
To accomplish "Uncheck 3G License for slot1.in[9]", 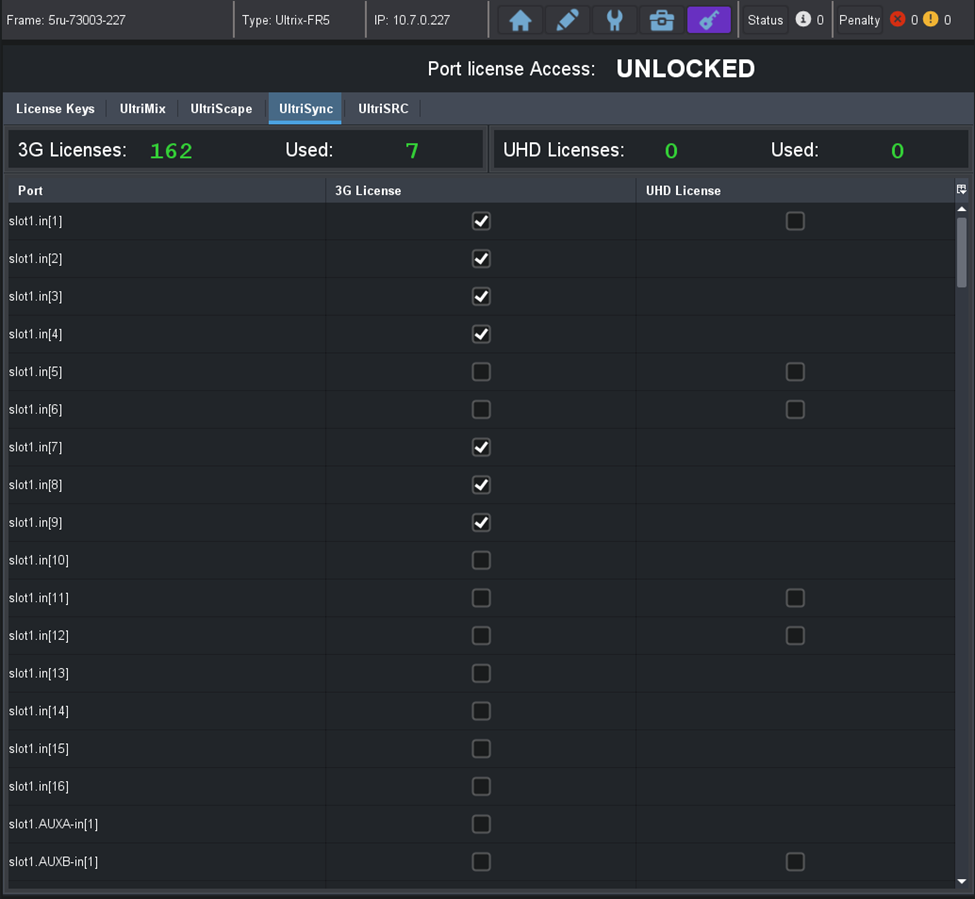I will [481, 522].
